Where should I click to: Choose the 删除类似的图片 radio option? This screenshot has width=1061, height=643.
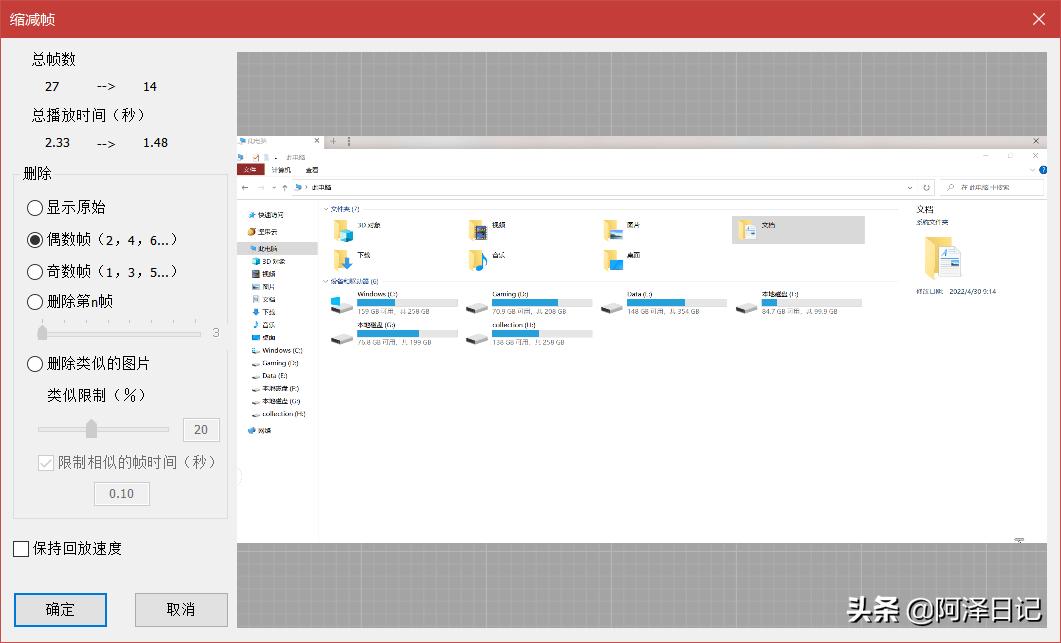(x=35, y=364)
